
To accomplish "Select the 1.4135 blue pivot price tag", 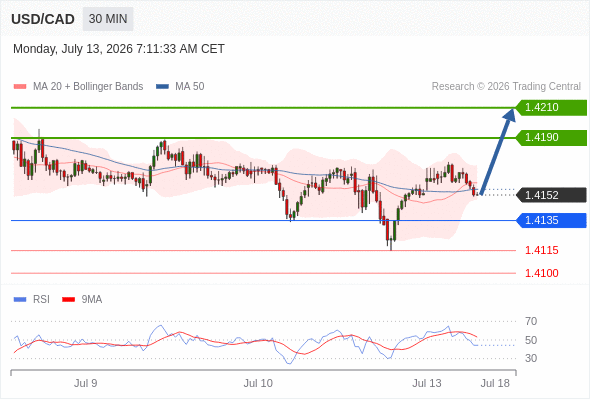I will click(551, 220).
